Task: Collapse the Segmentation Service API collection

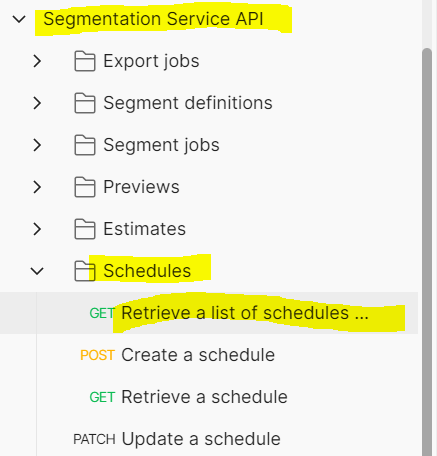Action: click(x=19, y=19)
